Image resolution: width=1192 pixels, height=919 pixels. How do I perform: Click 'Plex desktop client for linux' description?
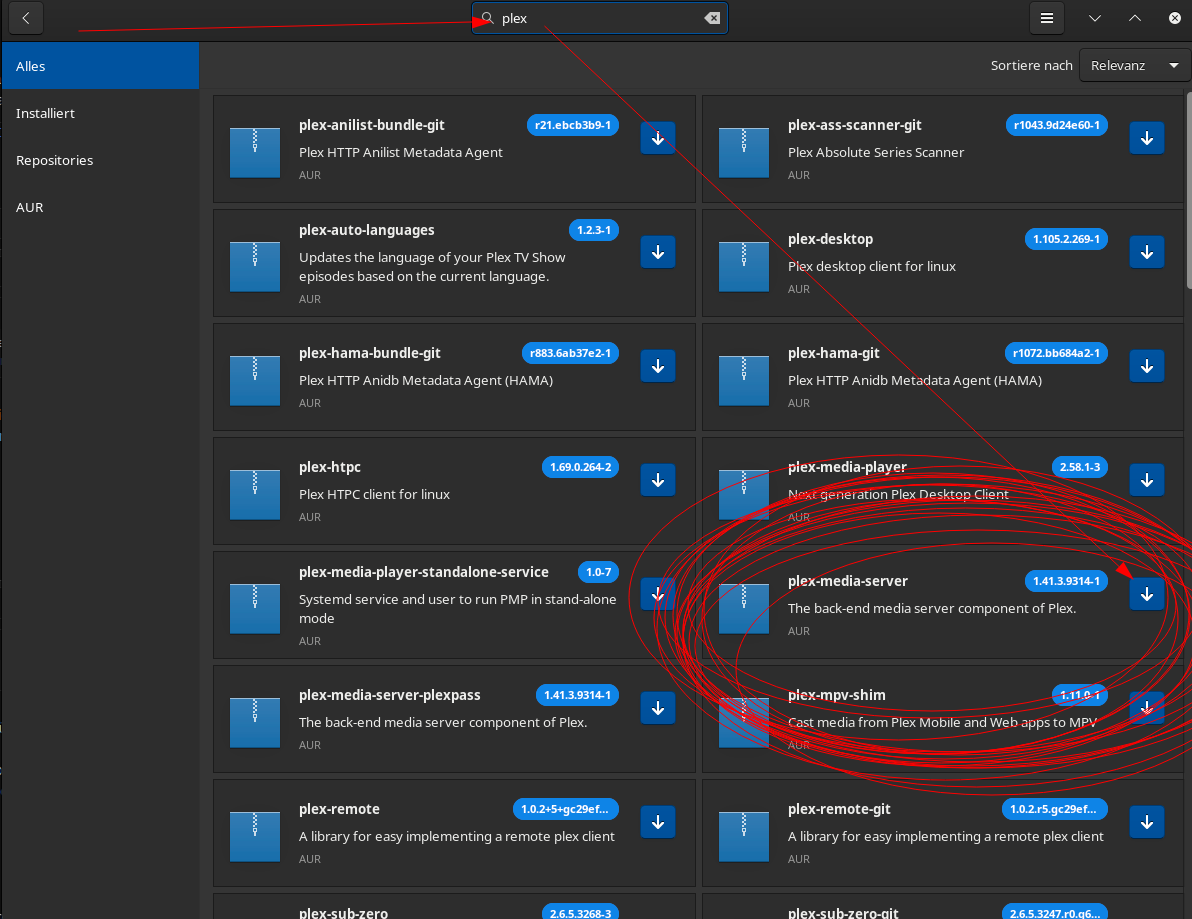point(871,266)
